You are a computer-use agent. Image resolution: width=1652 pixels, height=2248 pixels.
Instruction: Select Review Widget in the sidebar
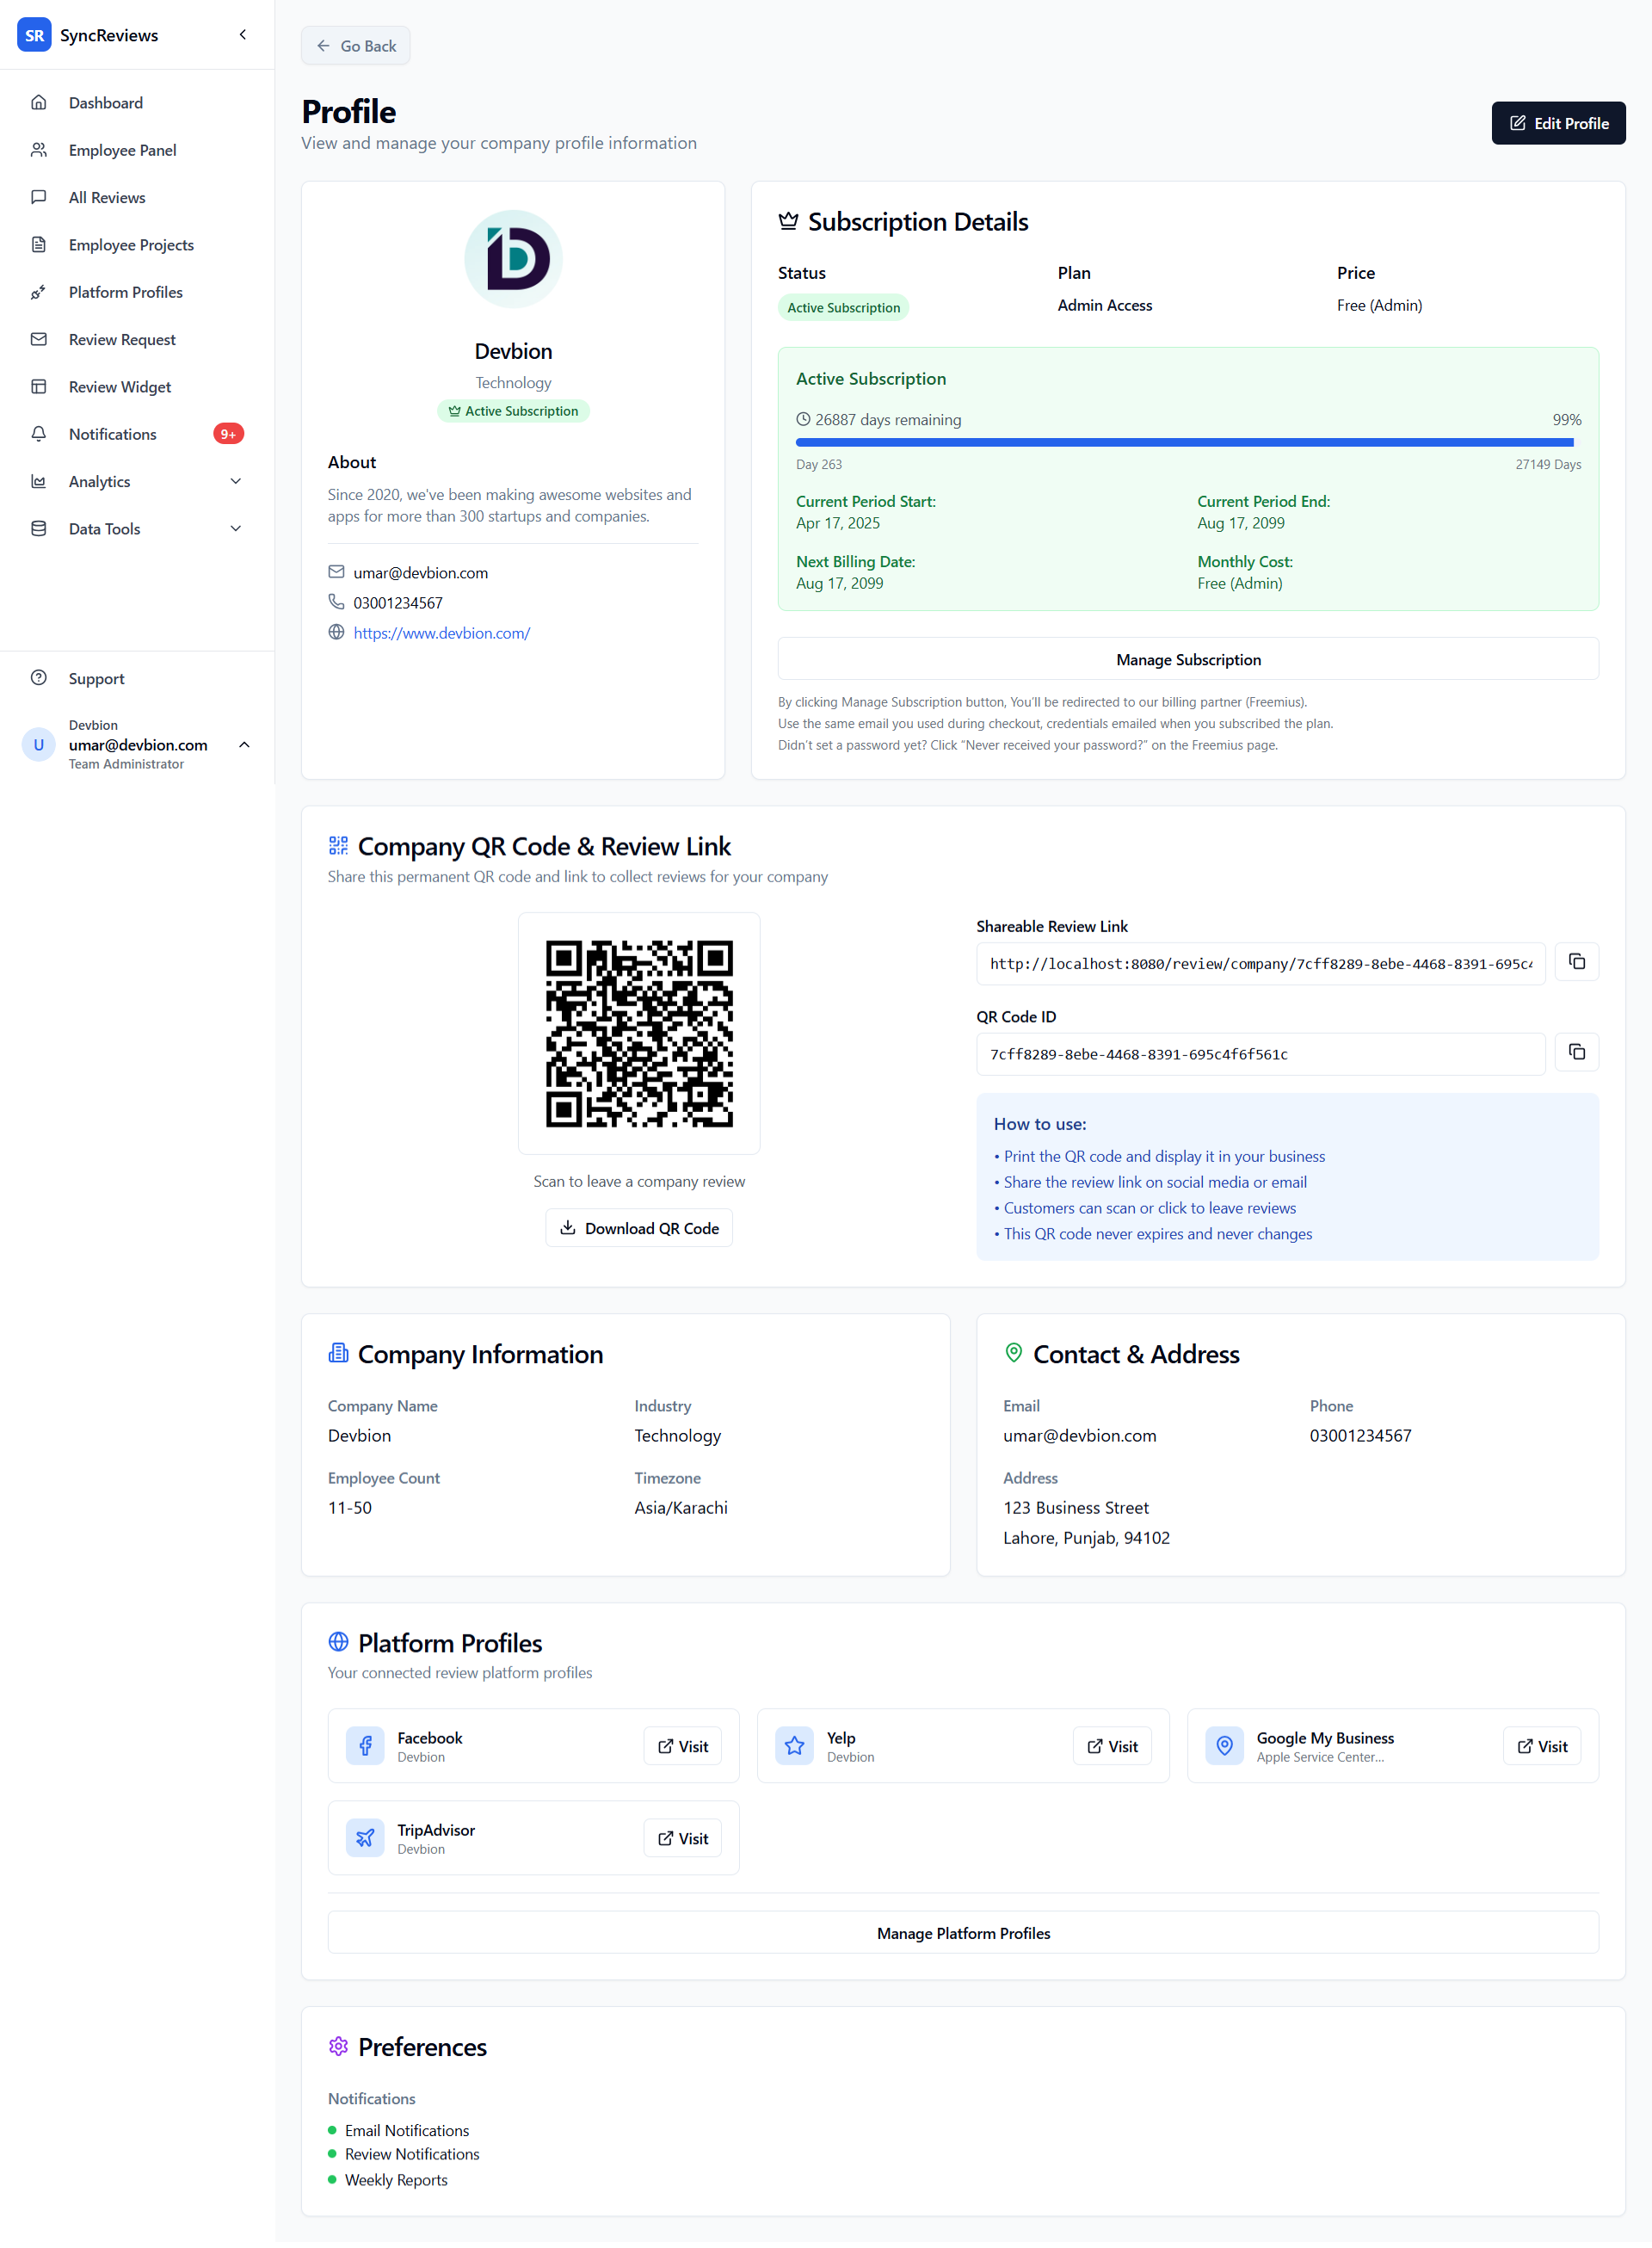[x=119, y=386]
